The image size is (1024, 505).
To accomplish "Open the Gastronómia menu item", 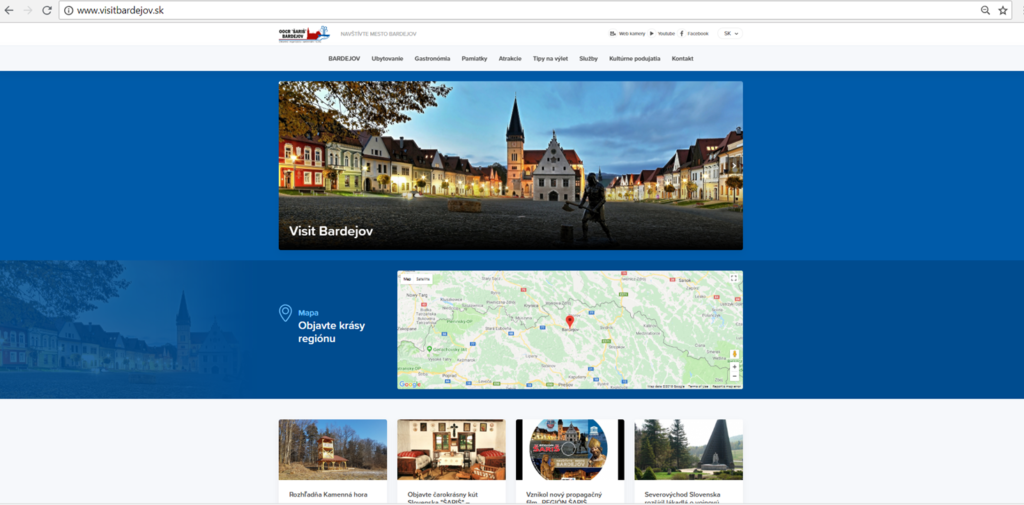I will pos(432,59).
